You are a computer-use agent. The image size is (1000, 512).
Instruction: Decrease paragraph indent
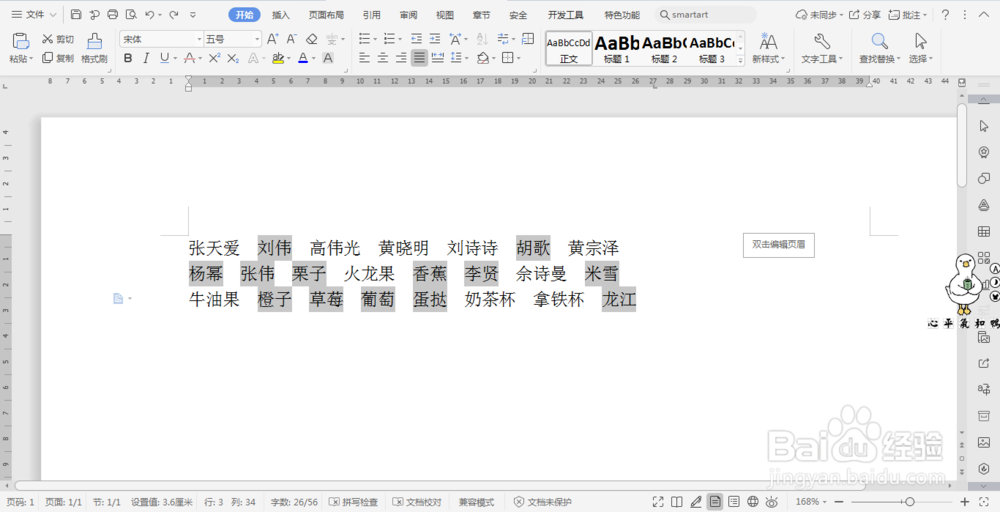416,39
